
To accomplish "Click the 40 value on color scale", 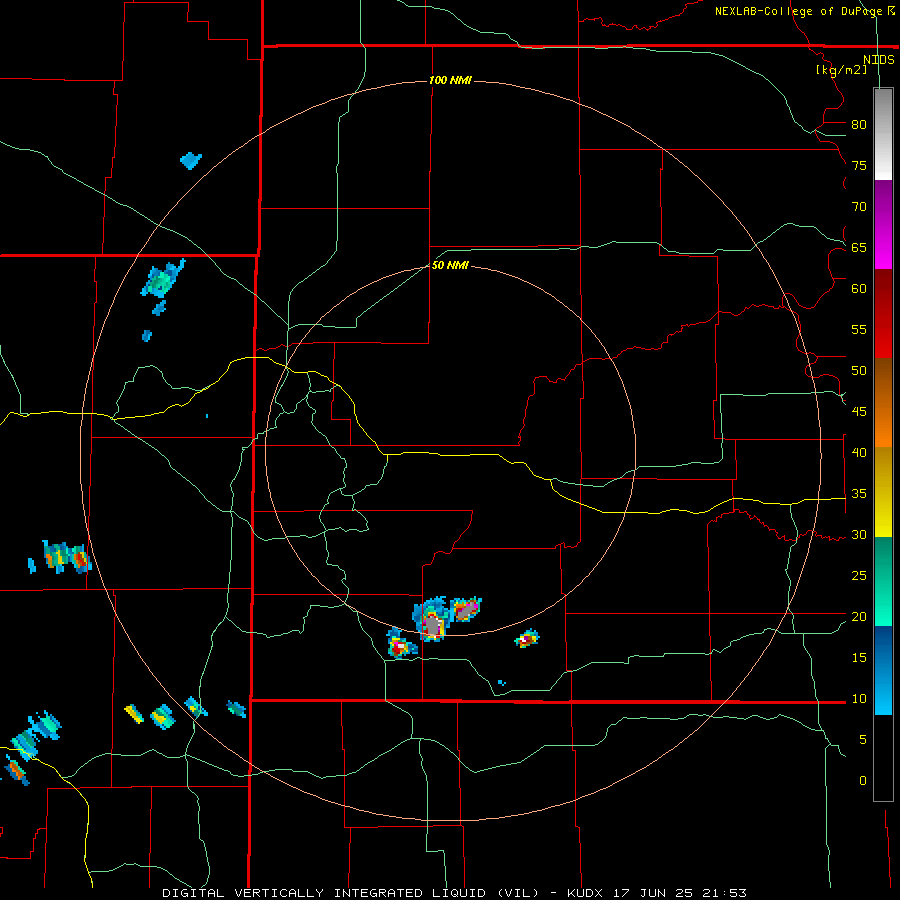I will [859, 453].
